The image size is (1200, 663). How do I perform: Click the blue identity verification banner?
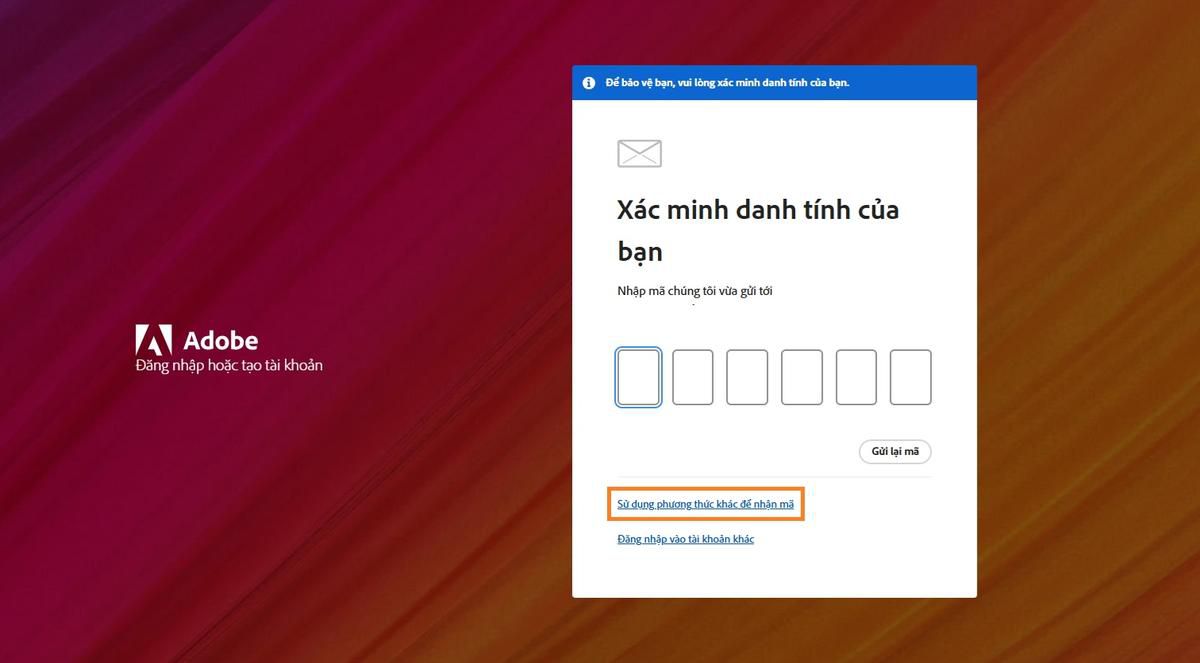(x=774, y=82)
